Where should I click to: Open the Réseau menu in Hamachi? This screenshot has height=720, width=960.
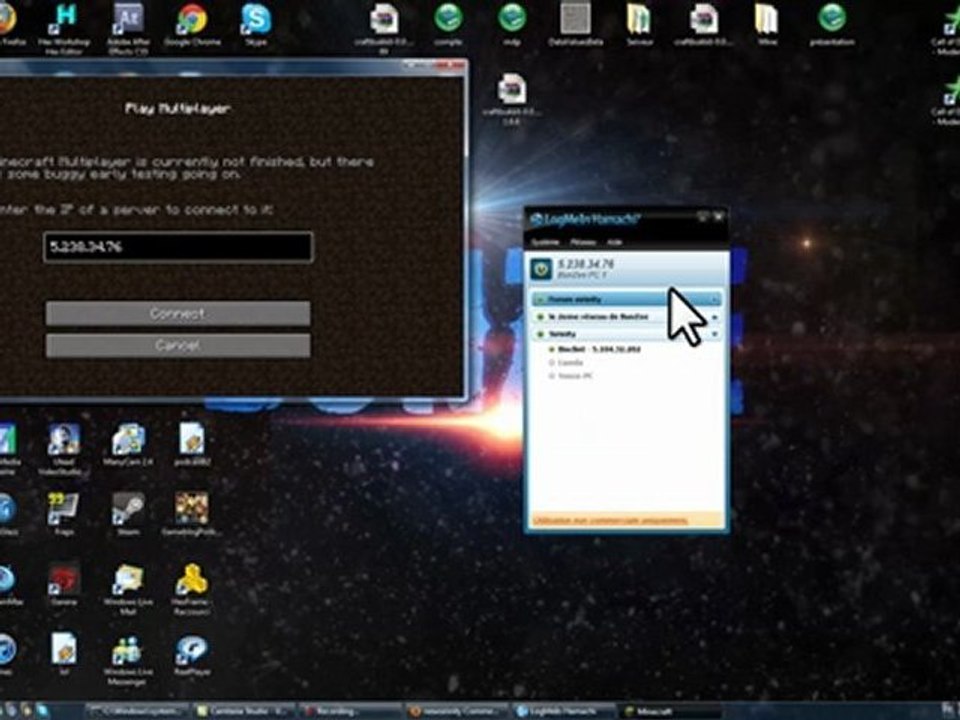tap(583, 242)
